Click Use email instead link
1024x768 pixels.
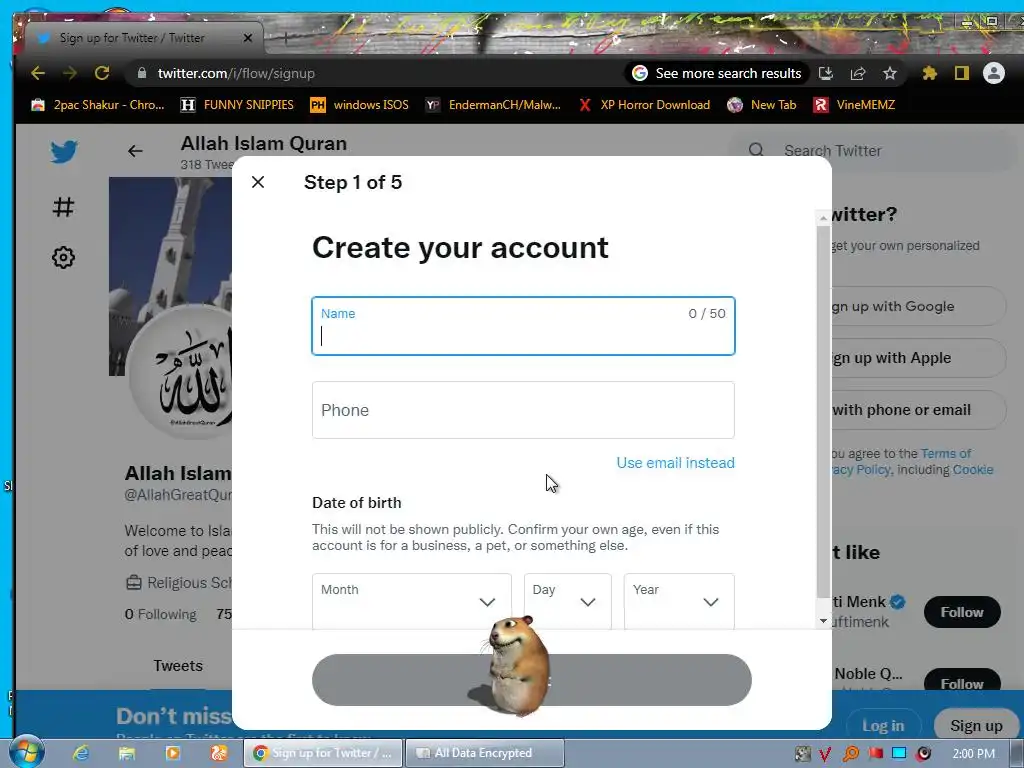(x=675, y=463)
